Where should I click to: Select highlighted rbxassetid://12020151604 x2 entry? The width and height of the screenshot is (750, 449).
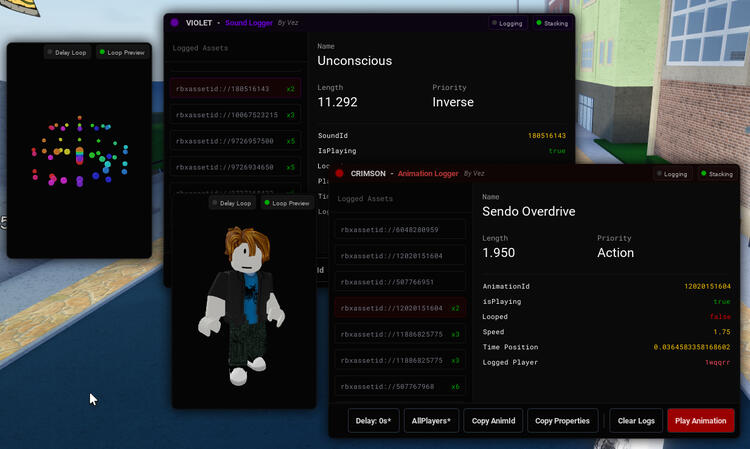pyautogui.click(x=400, y=308)
